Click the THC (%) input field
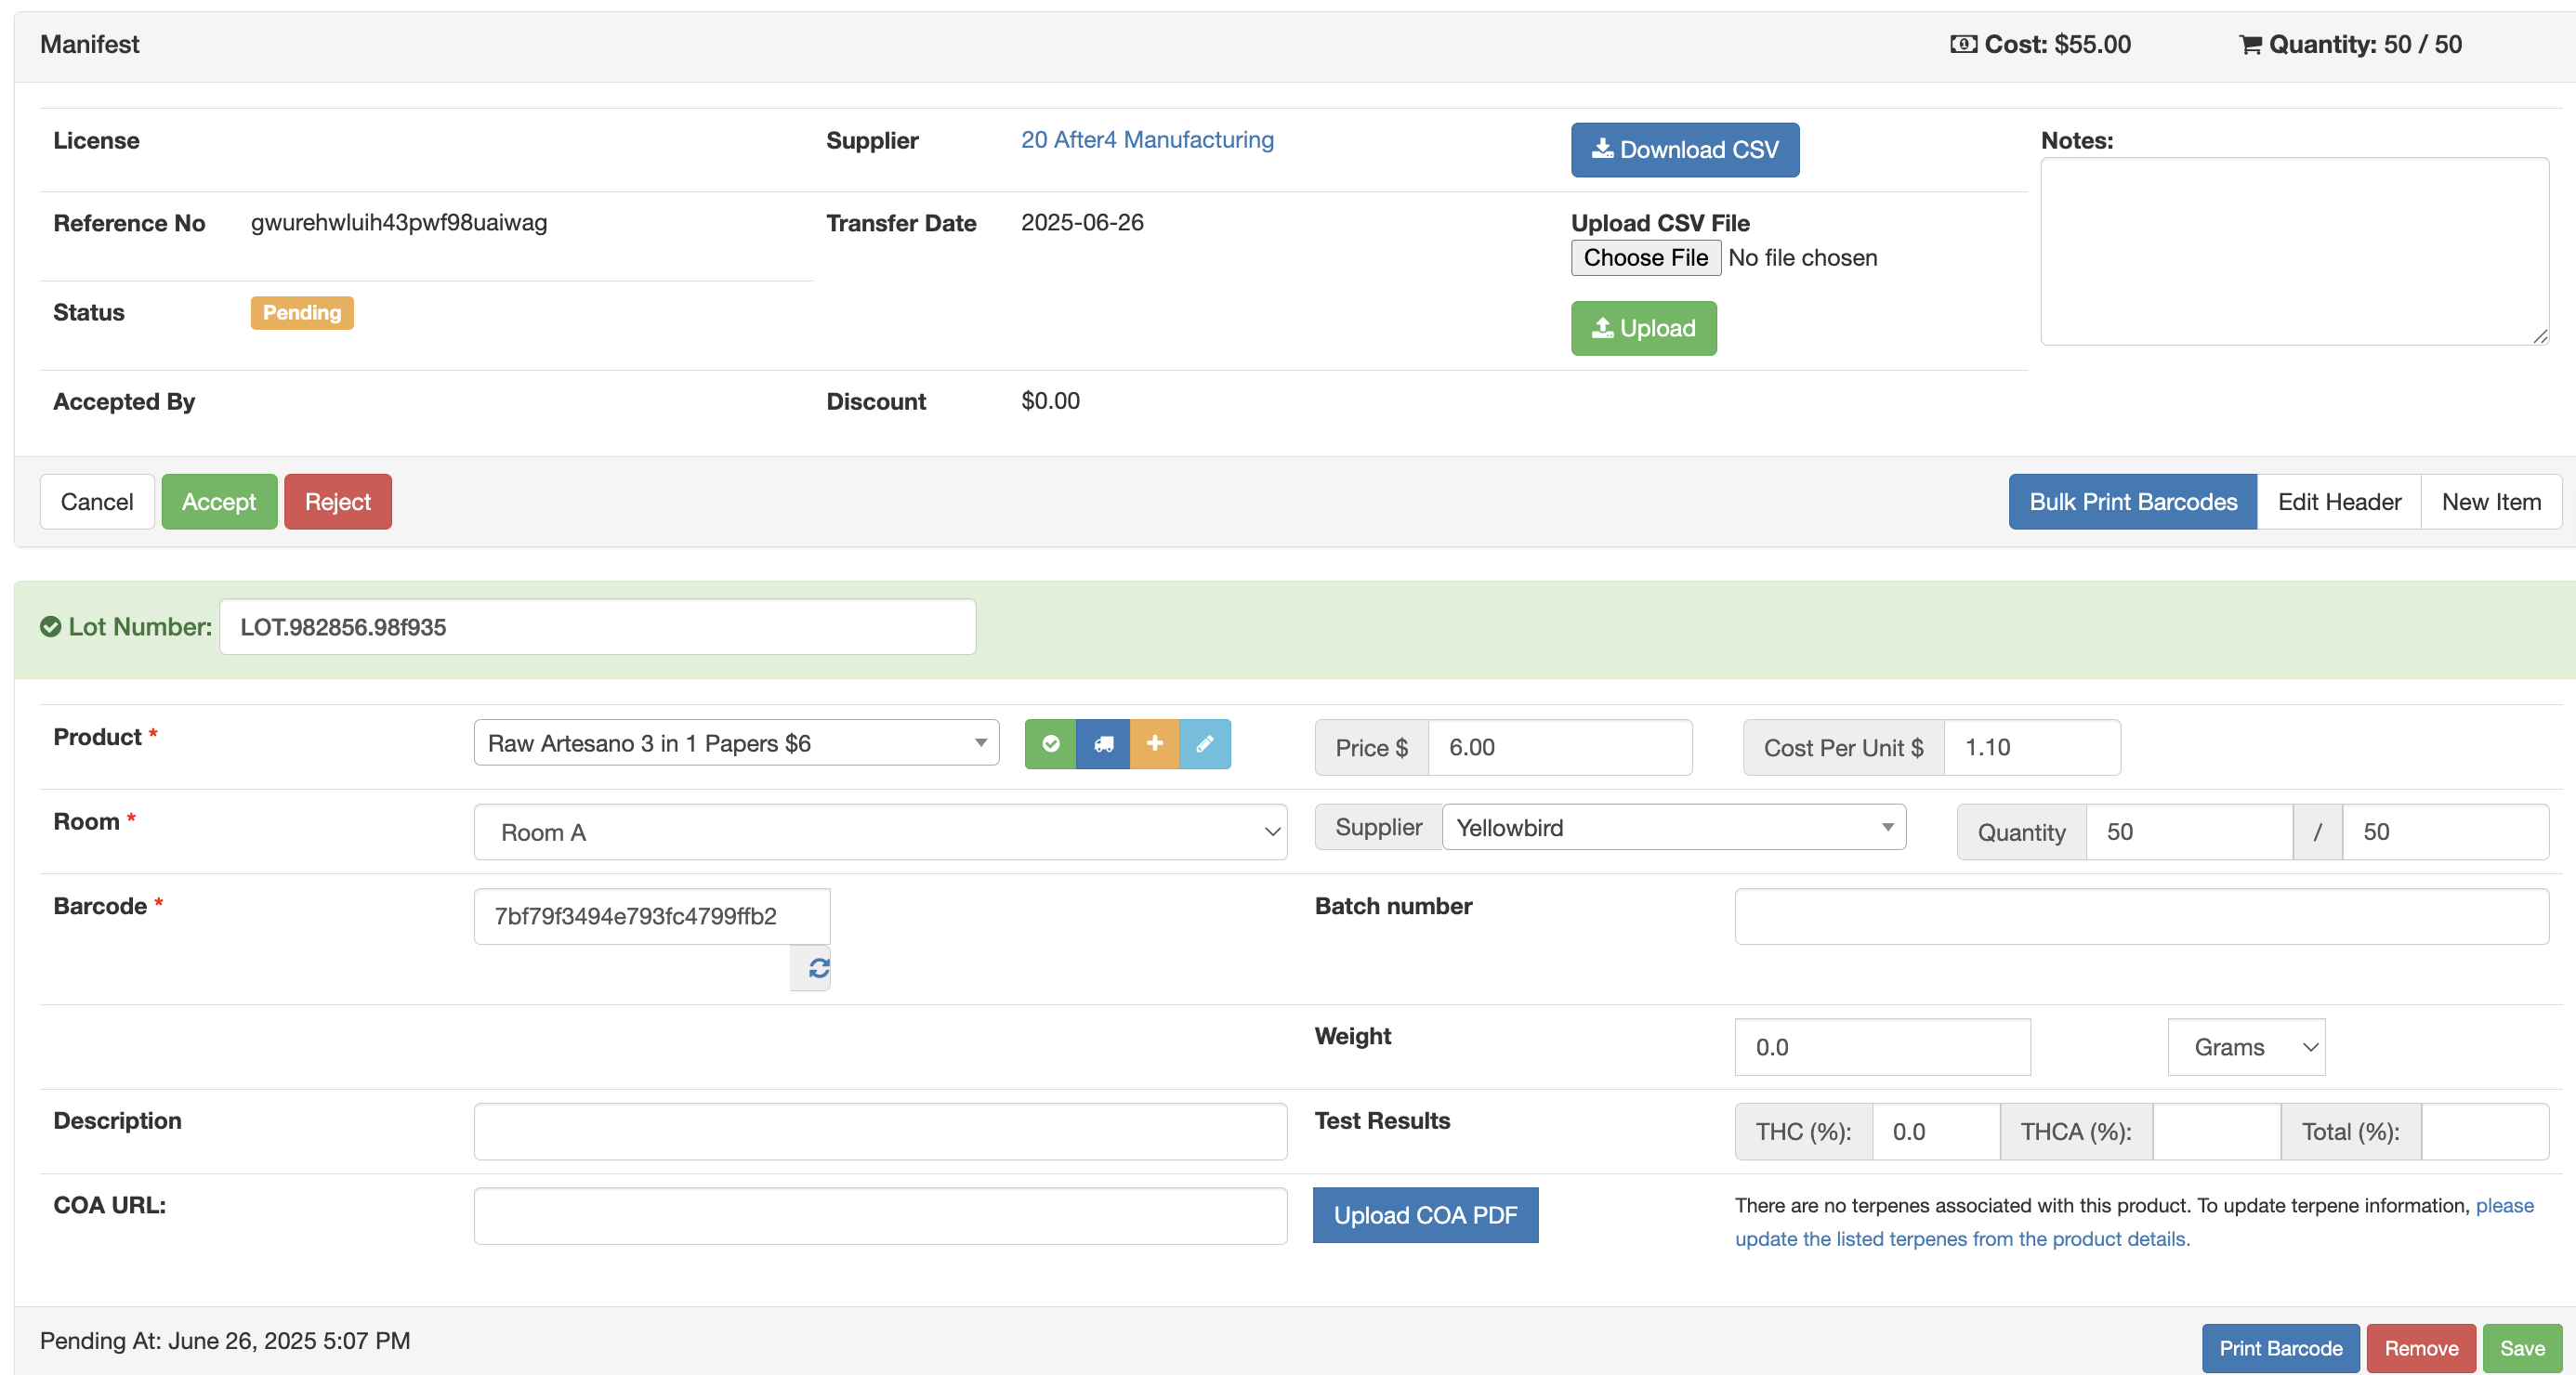 pos(1936,1132)
